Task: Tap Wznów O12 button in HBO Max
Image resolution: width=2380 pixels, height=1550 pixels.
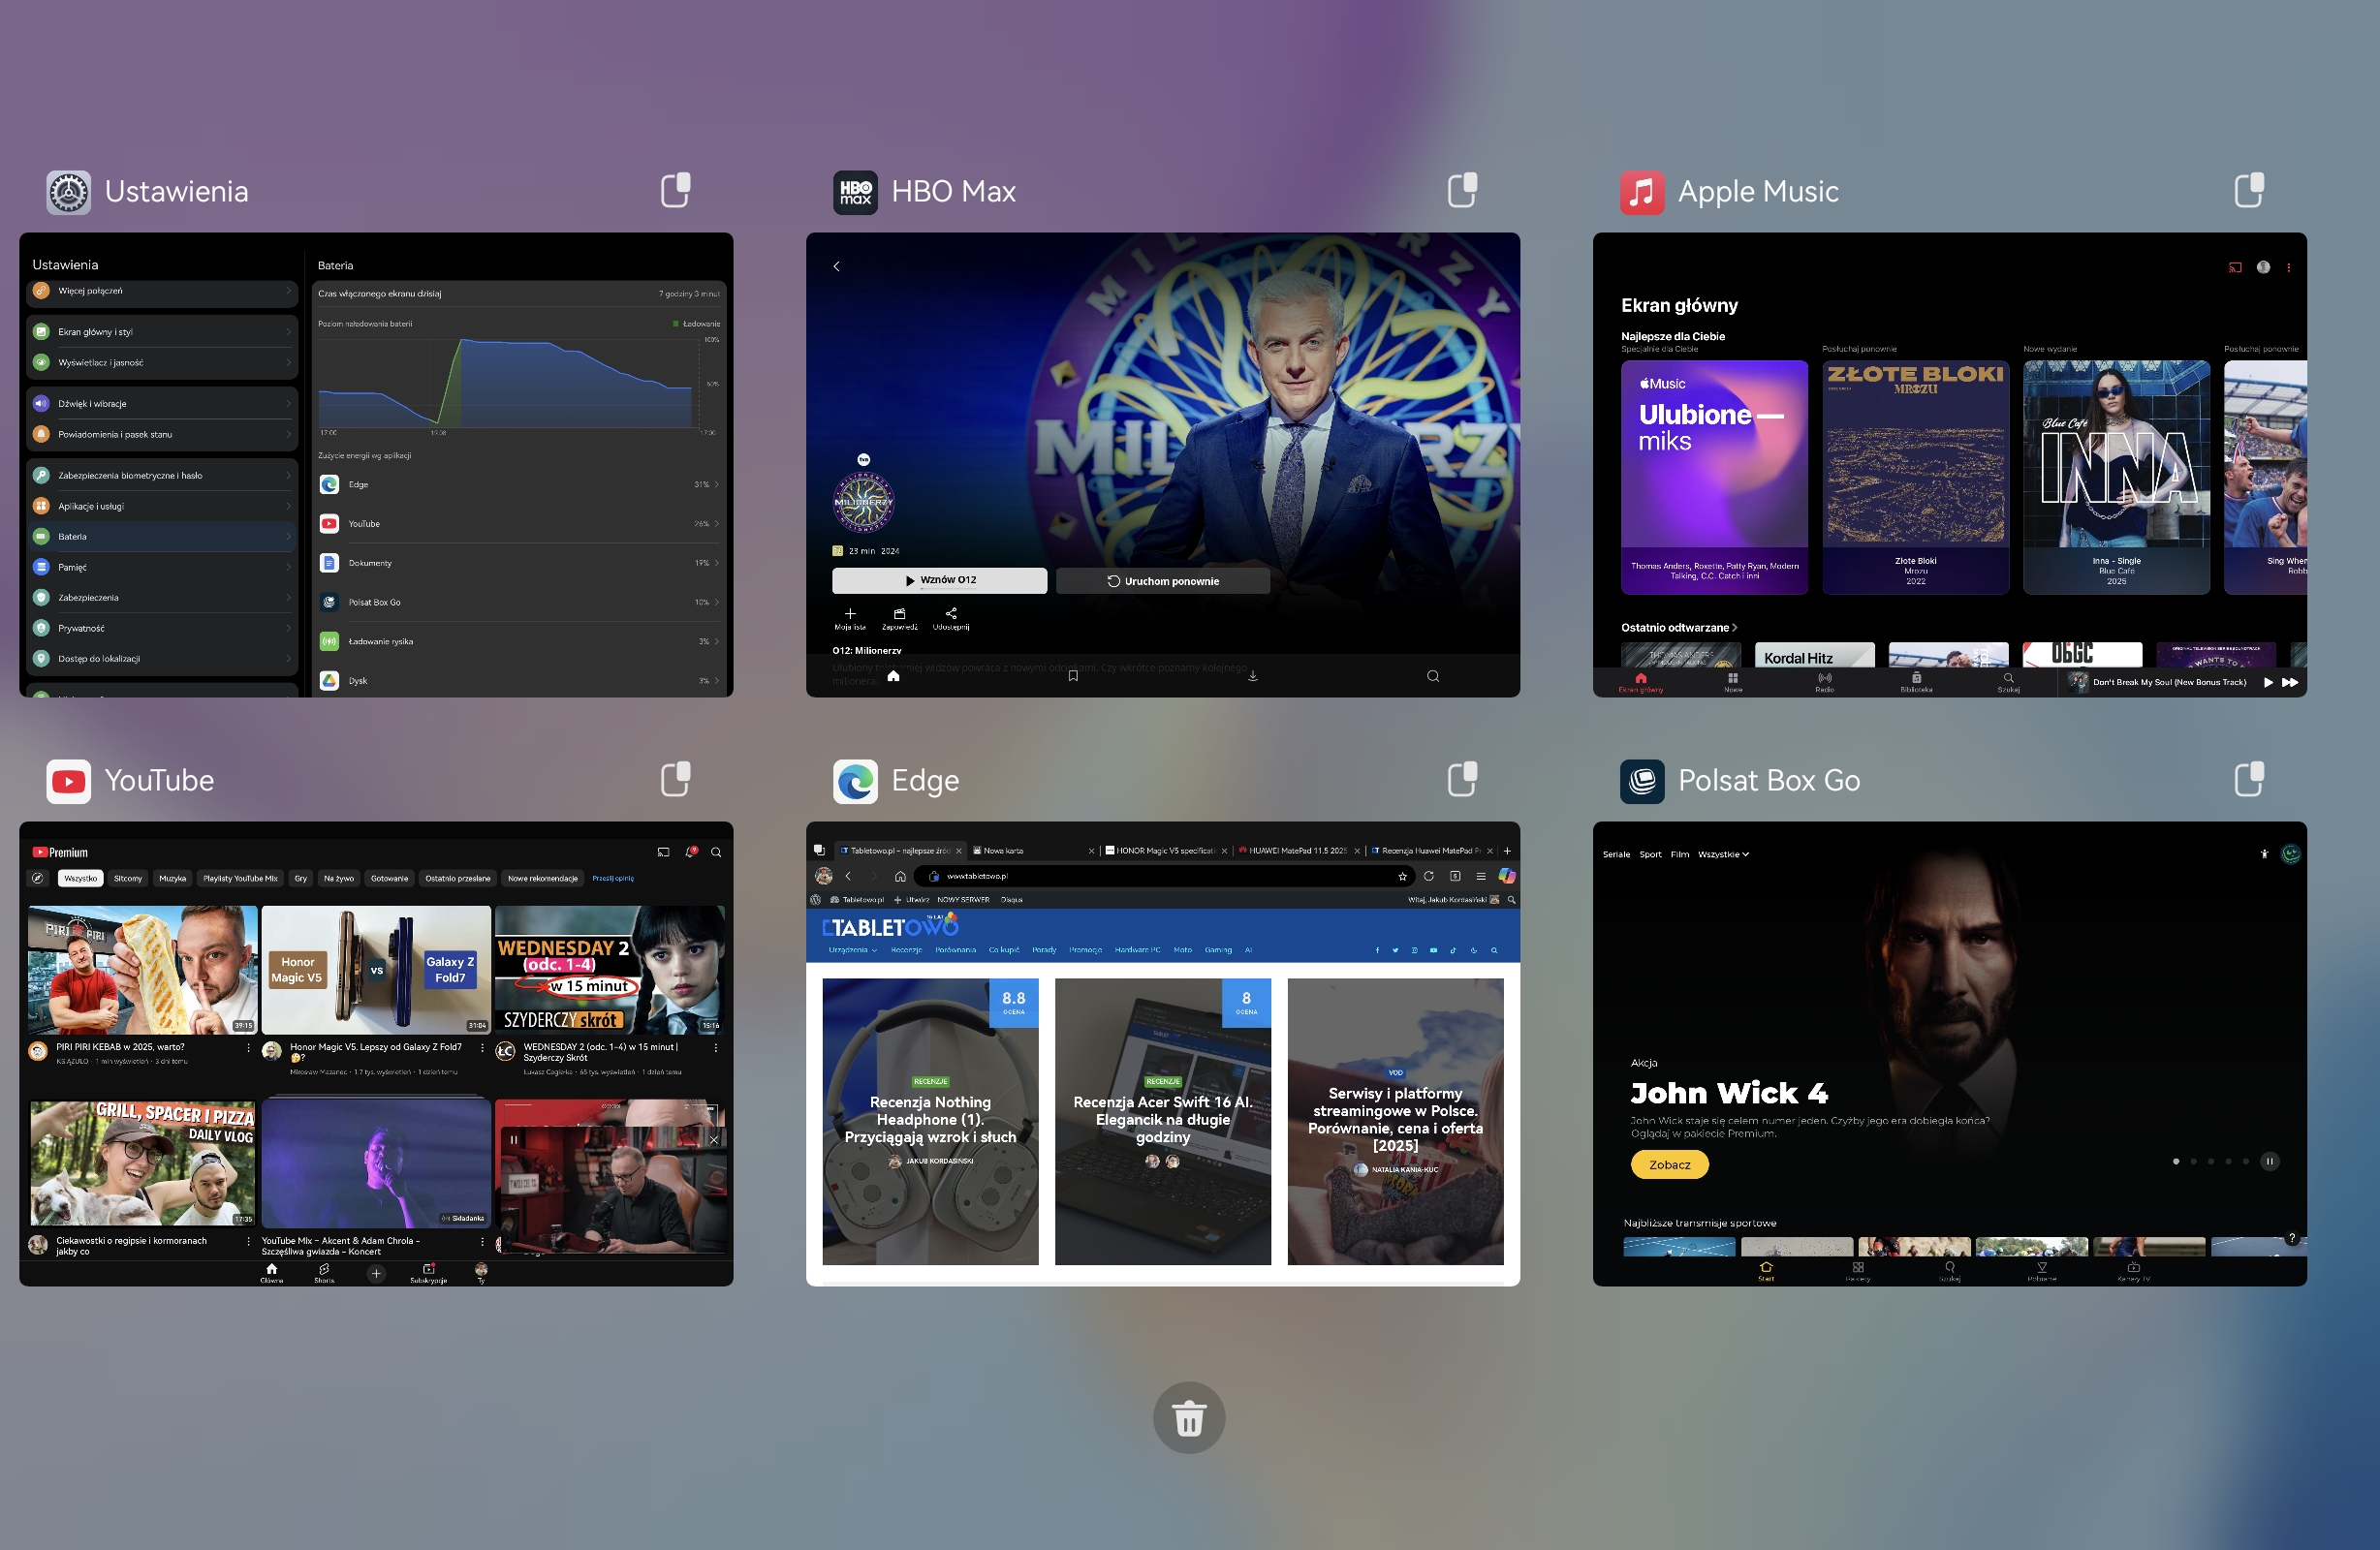Action: [x=939, y=580]
